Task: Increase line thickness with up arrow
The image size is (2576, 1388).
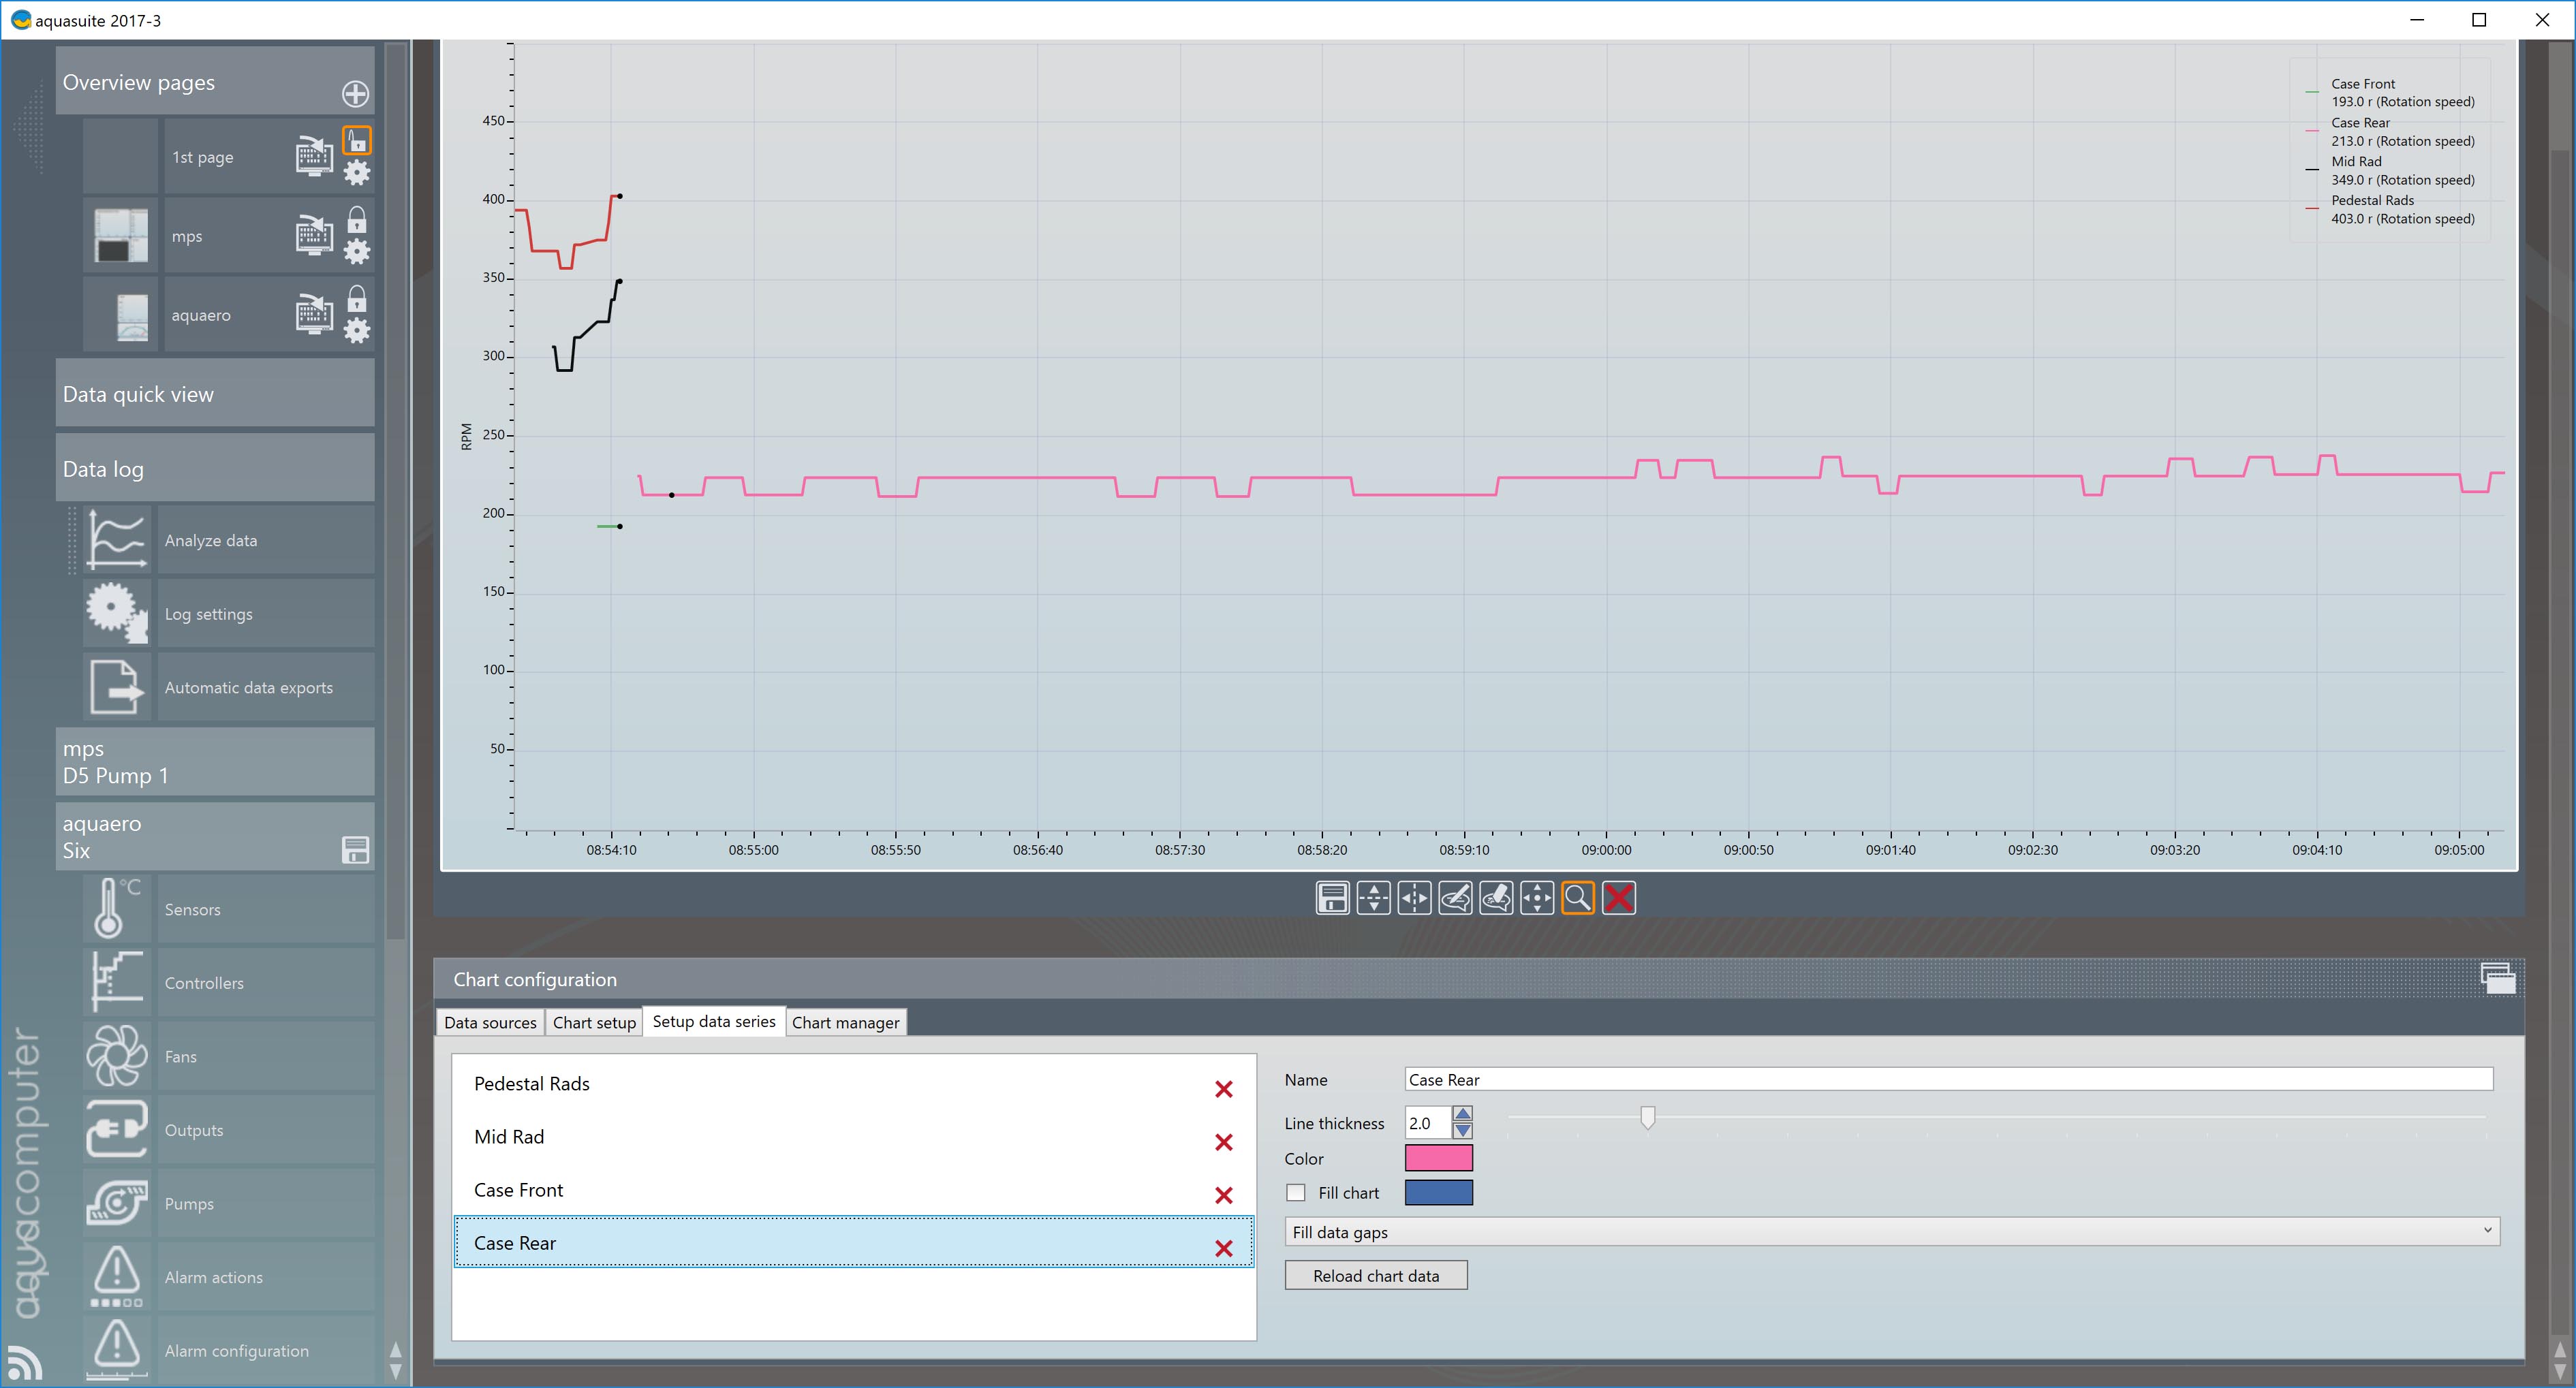Action: coord(1462,1114)
